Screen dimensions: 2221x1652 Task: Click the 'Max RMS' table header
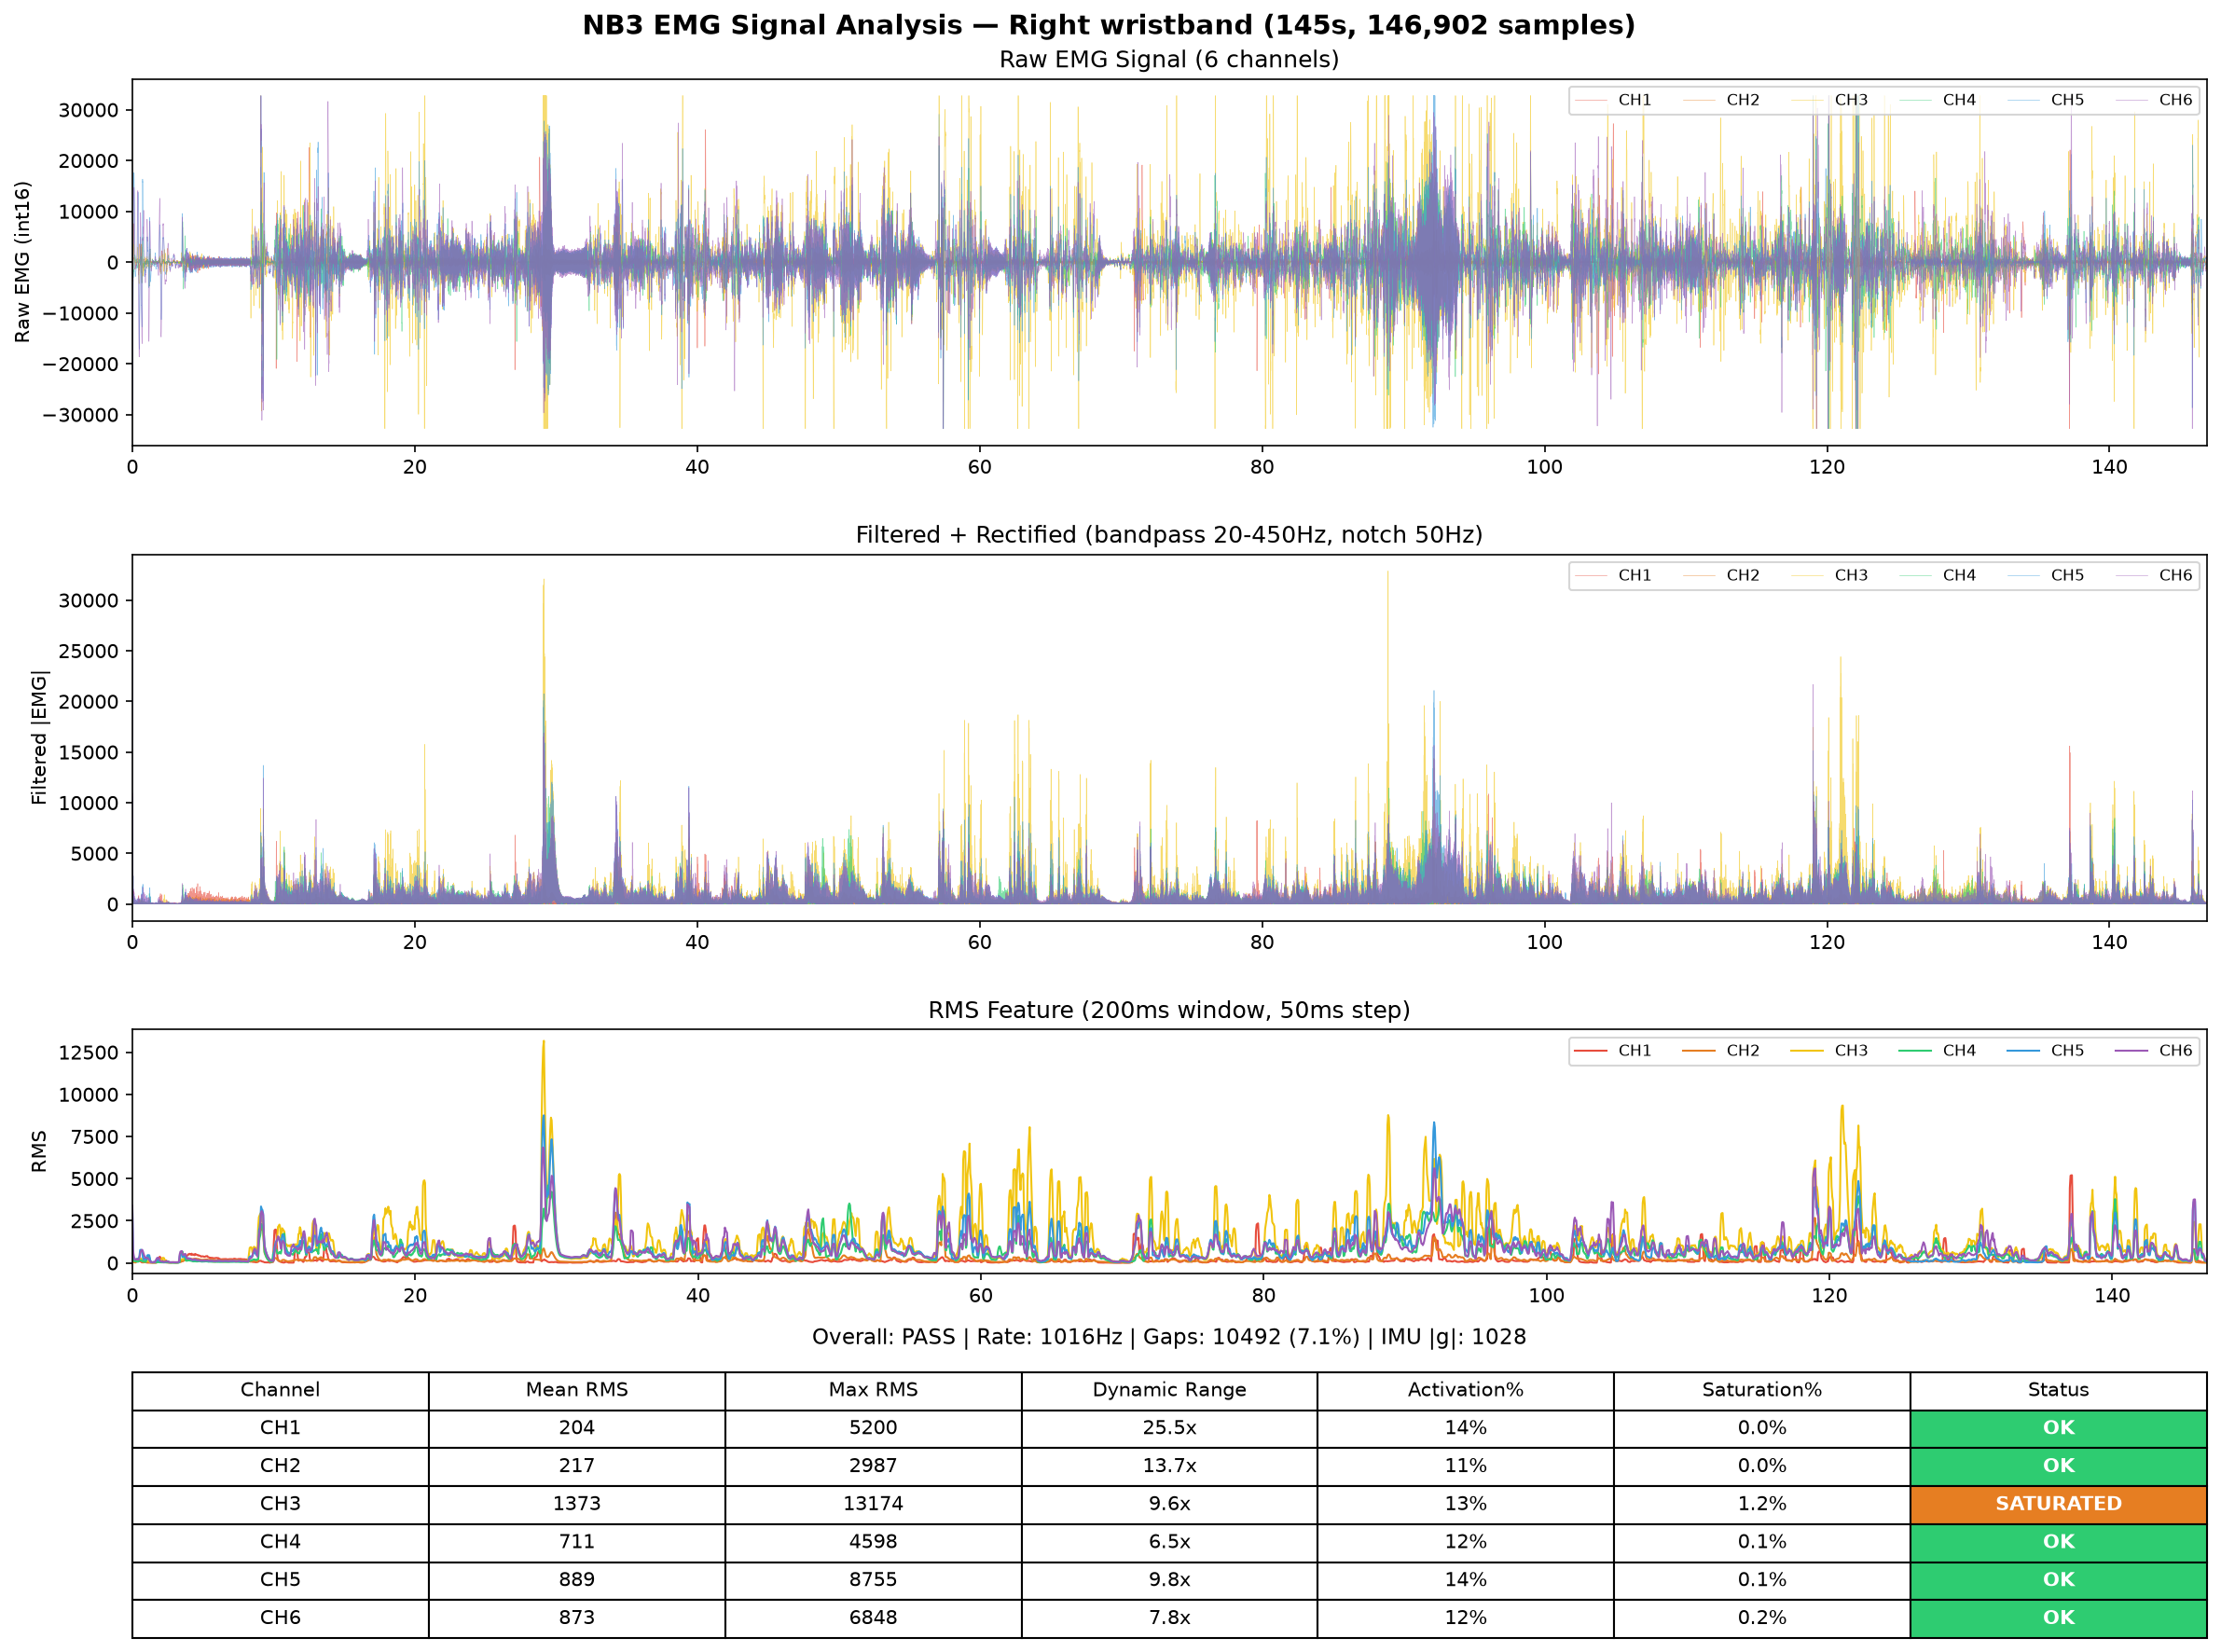point(873,1390)
